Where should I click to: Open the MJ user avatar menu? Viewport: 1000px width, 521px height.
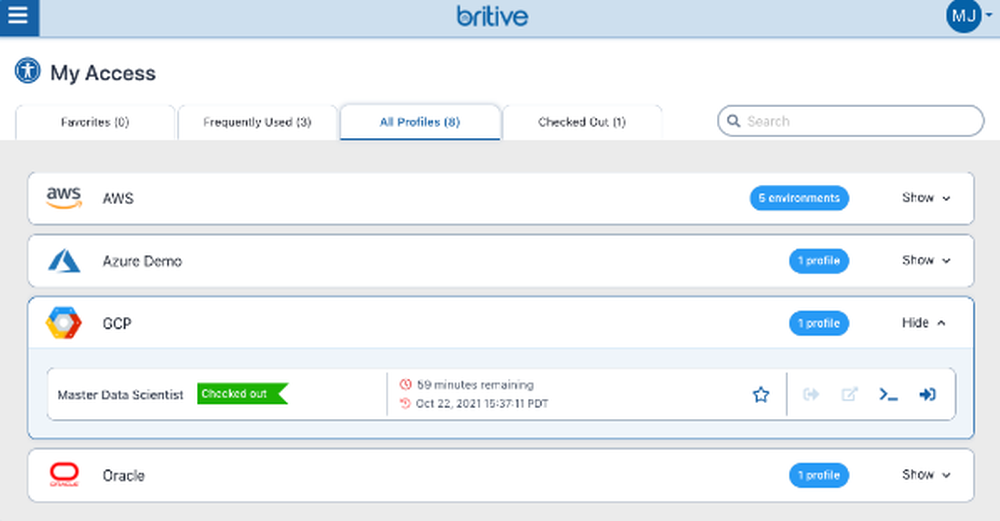[x=964, y=15]
